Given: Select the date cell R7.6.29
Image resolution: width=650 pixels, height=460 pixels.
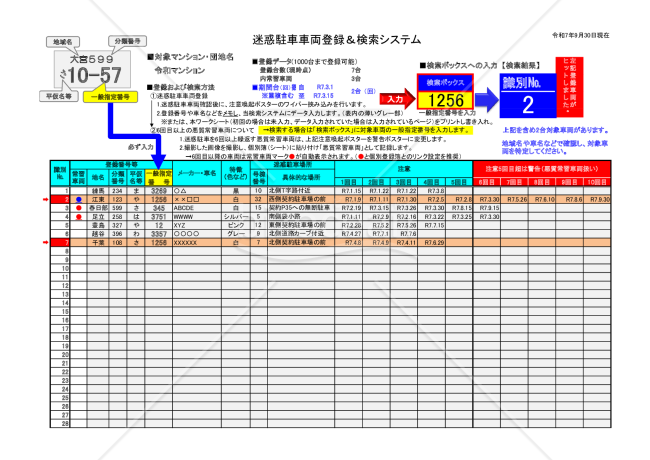Looking at the screenshot, I should [432, 242].
